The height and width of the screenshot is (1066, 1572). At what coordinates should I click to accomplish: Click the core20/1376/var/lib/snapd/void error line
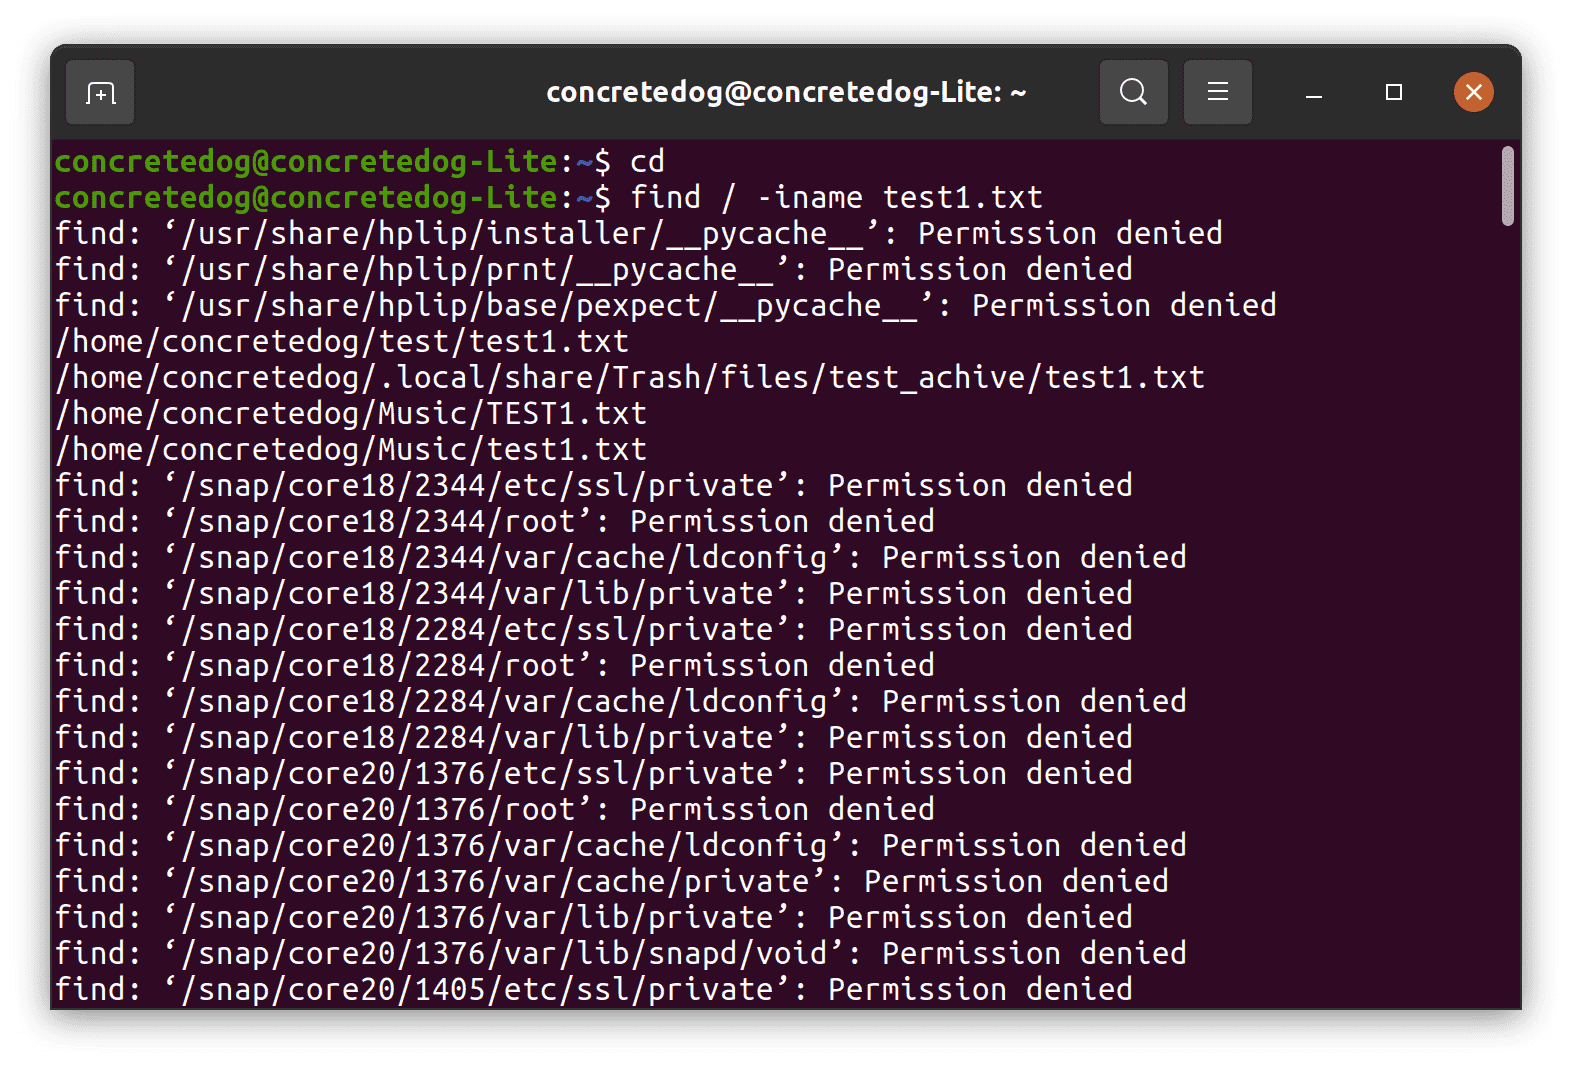pos(621,953)
